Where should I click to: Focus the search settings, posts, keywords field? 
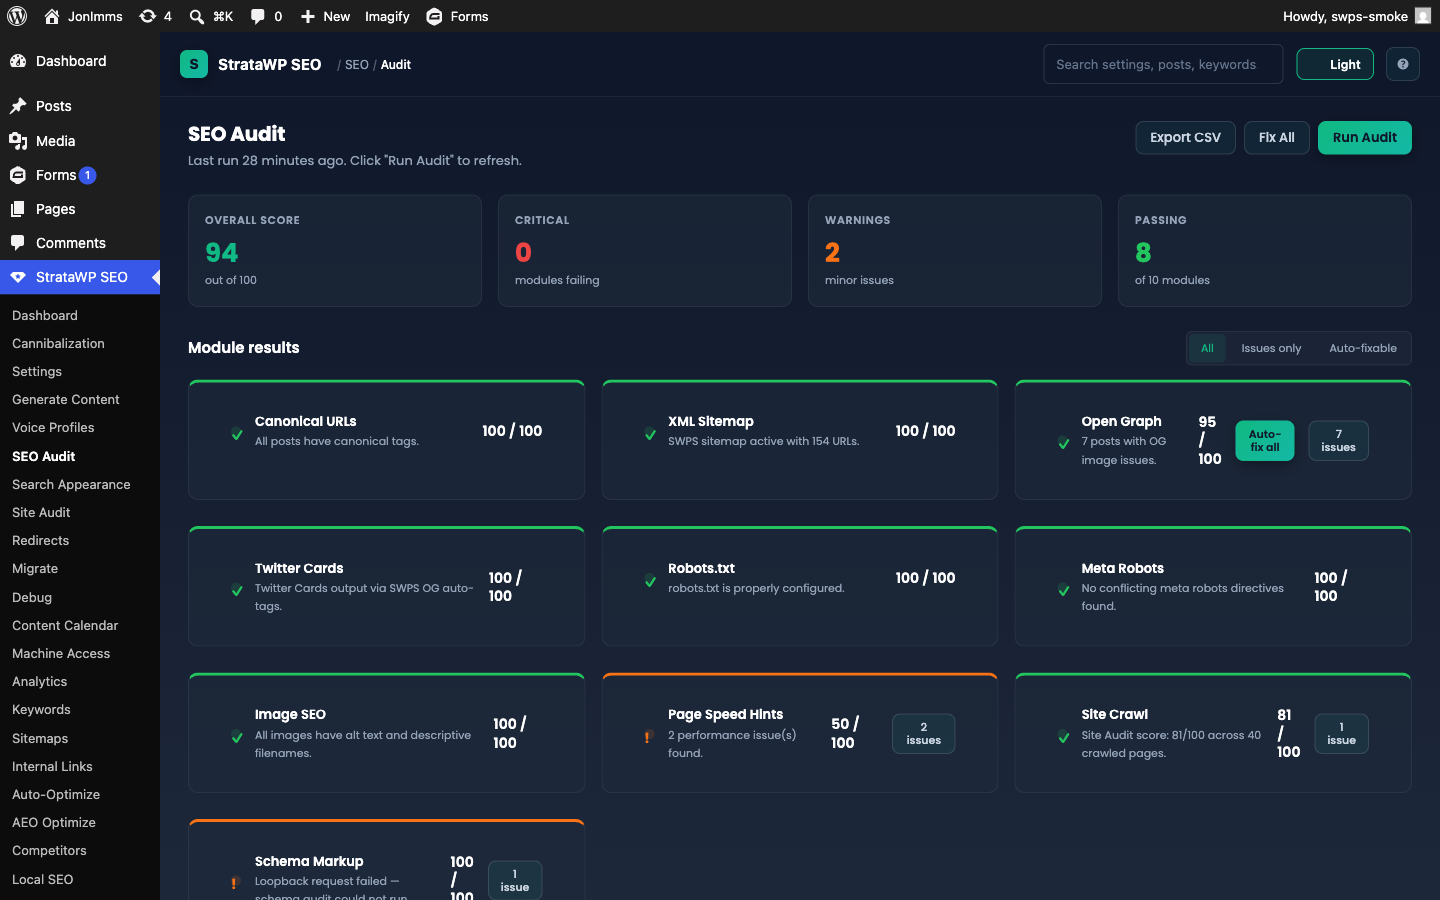(x=1163, y=64)
